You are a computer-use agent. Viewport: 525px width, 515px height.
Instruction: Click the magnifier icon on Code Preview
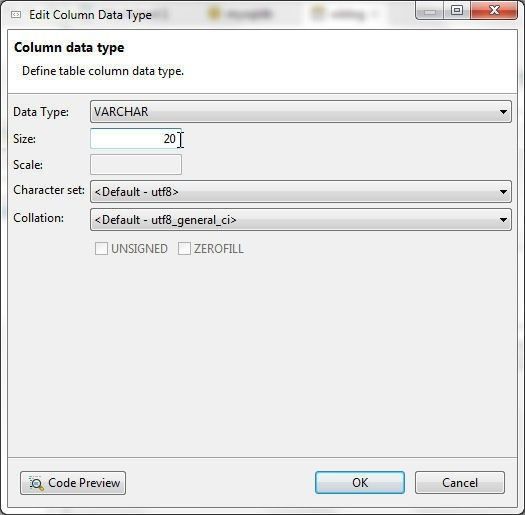pos(36,483)
